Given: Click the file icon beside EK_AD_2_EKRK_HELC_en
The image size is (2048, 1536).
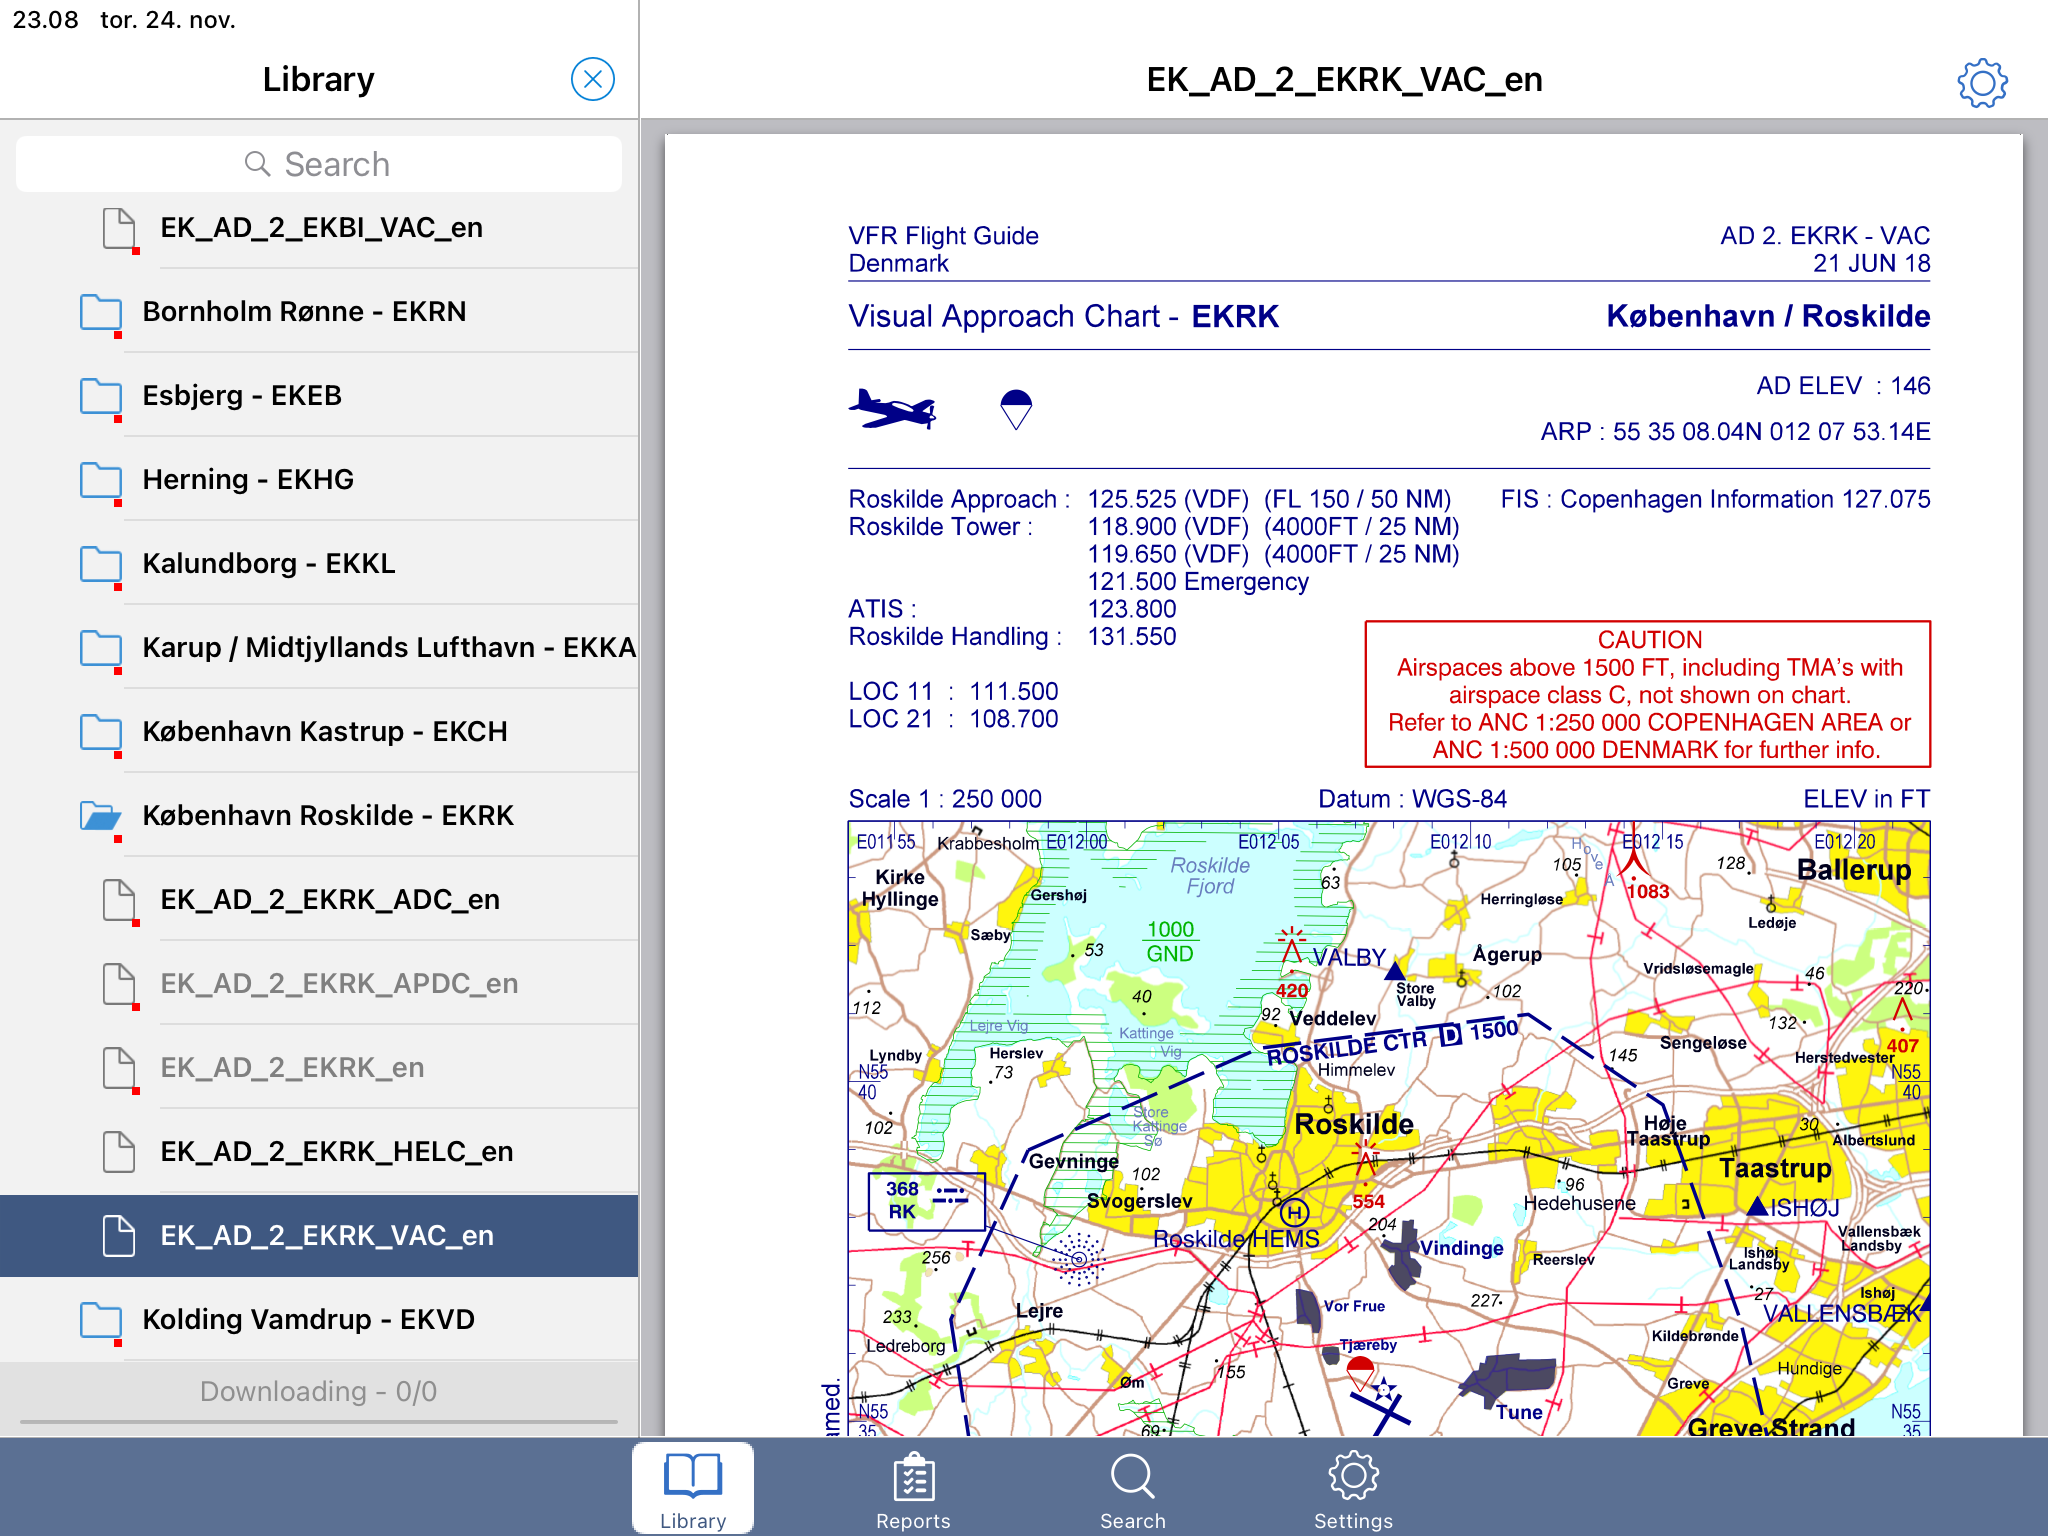Looking at the screenshot, I should coord(119,1152).
